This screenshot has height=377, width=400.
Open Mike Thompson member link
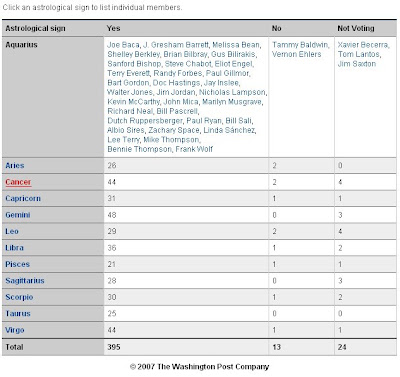pyautogui.click(x=171, y=140)
